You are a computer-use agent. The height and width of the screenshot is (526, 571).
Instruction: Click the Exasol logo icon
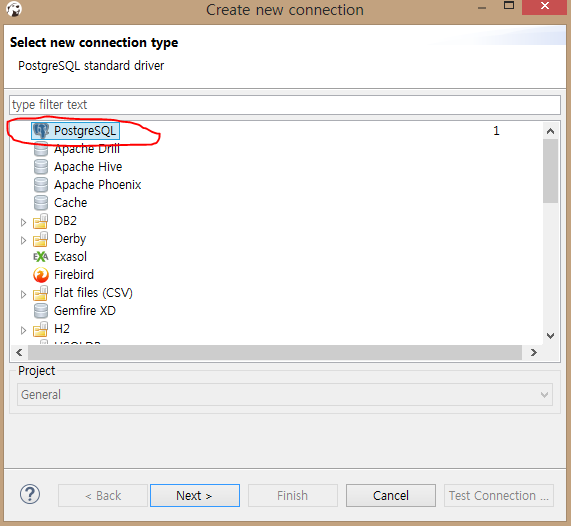[41, 257]
